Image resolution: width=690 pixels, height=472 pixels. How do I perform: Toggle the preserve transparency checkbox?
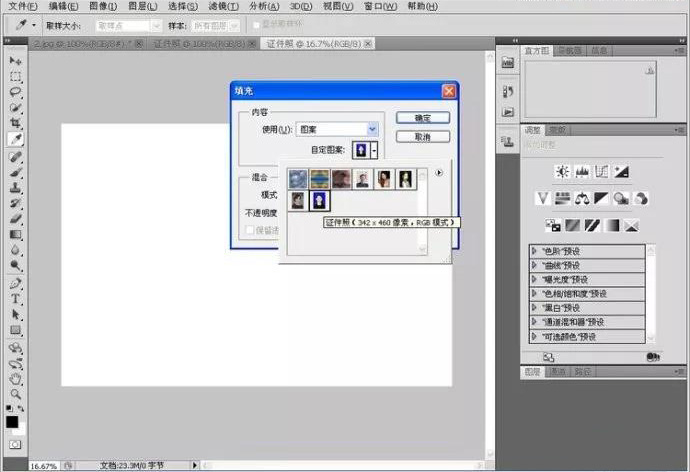click(250, 230)
